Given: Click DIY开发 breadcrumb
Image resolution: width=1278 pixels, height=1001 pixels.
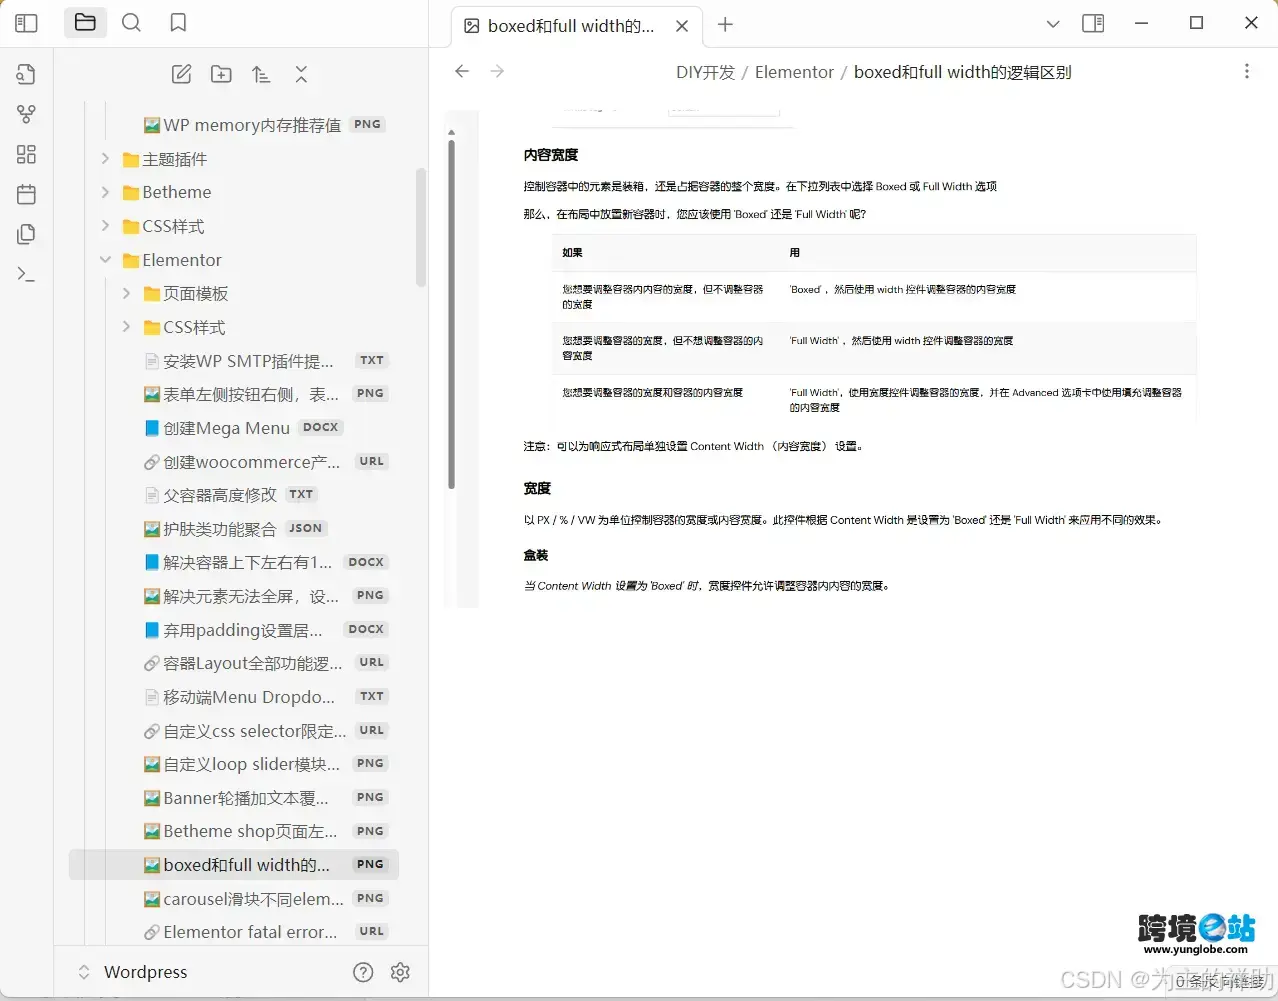Looking at the screenshot, I should (706, 72).
